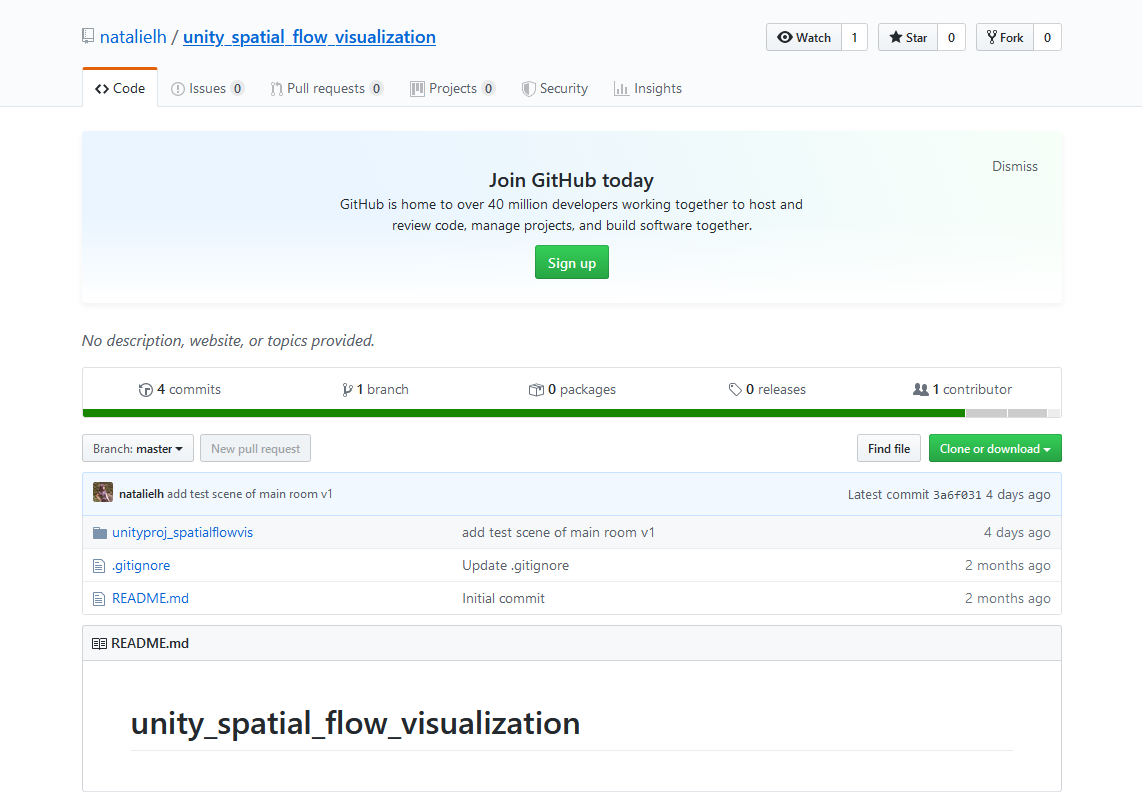Screen dimensions: 1142x801
Task: Fork the repository
Action: click(x=1005, y=37)
